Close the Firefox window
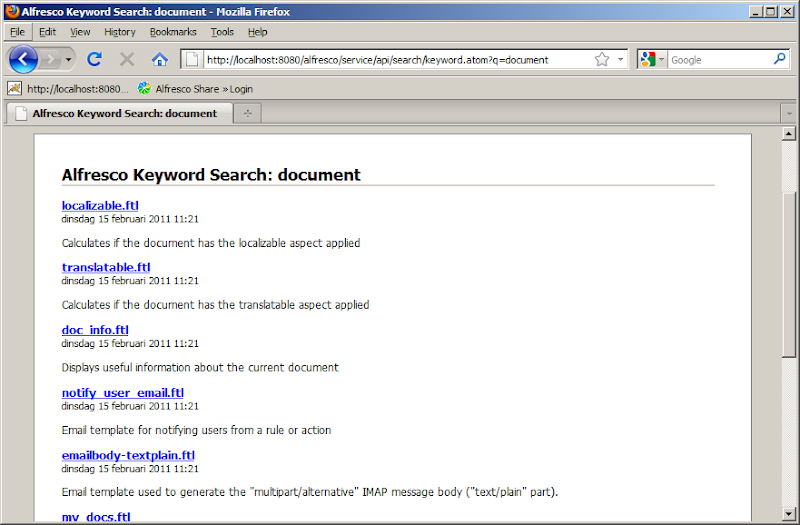Image resolution: width=800 pixels, height=525 pixels. coord(787,11)
